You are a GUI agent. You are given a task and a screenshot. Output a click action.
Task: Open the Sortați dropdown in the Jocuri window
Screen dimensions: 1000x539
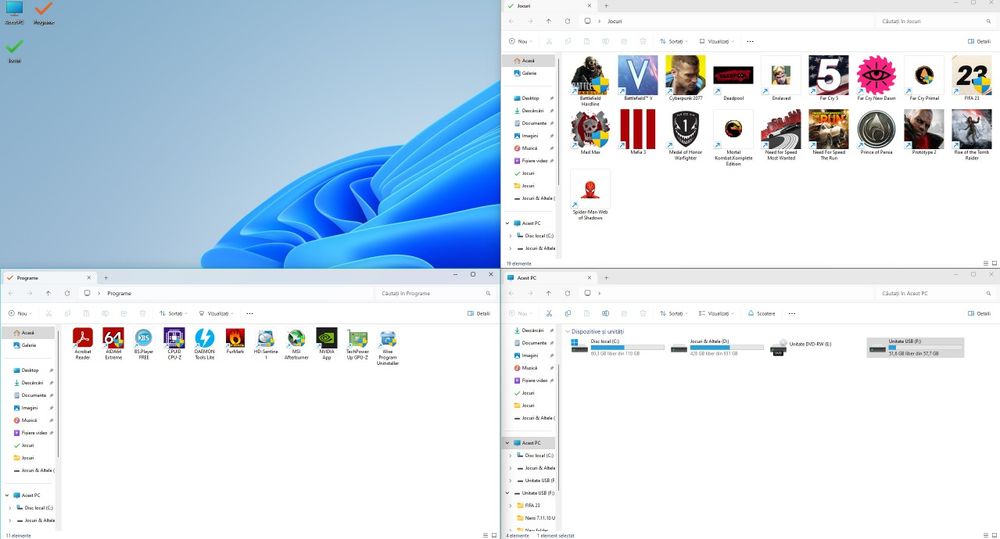[674, 41]
